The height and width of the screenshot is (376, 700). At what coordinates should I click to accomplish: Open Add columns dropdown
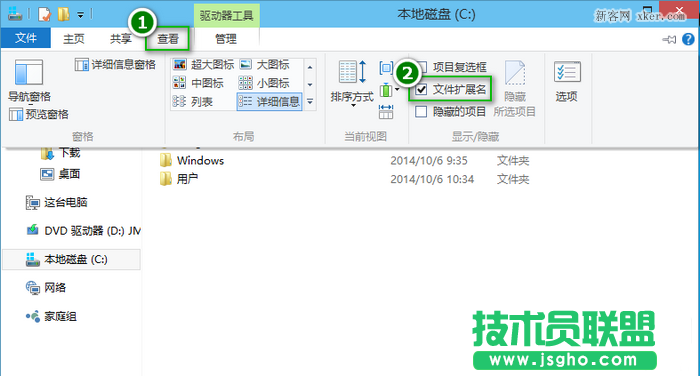[389, 90]
